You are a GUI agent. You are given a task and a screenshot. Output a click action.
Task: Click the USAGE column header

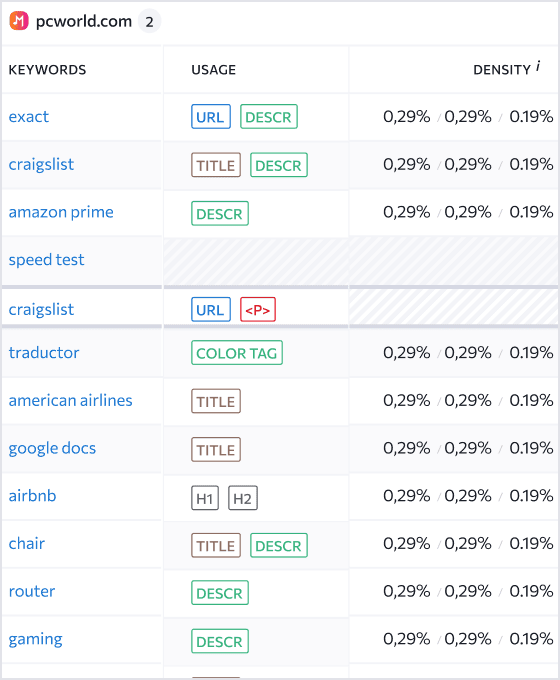tap(213, 69)
